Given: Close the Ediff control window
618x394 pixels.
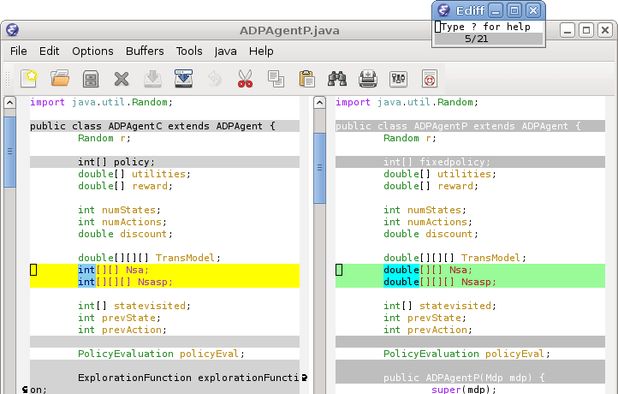Looking at the screenshot, I should point(533,11).
